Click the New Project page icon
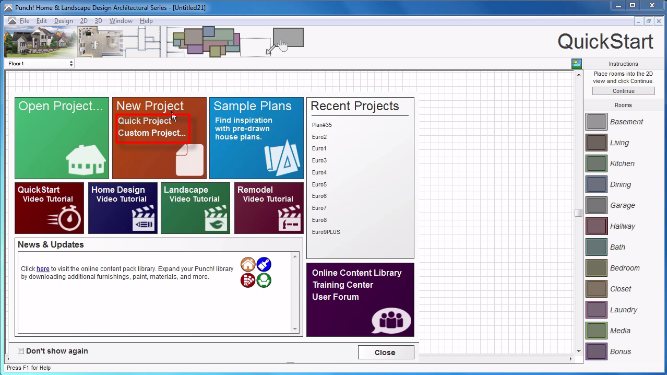 point(190,160)
